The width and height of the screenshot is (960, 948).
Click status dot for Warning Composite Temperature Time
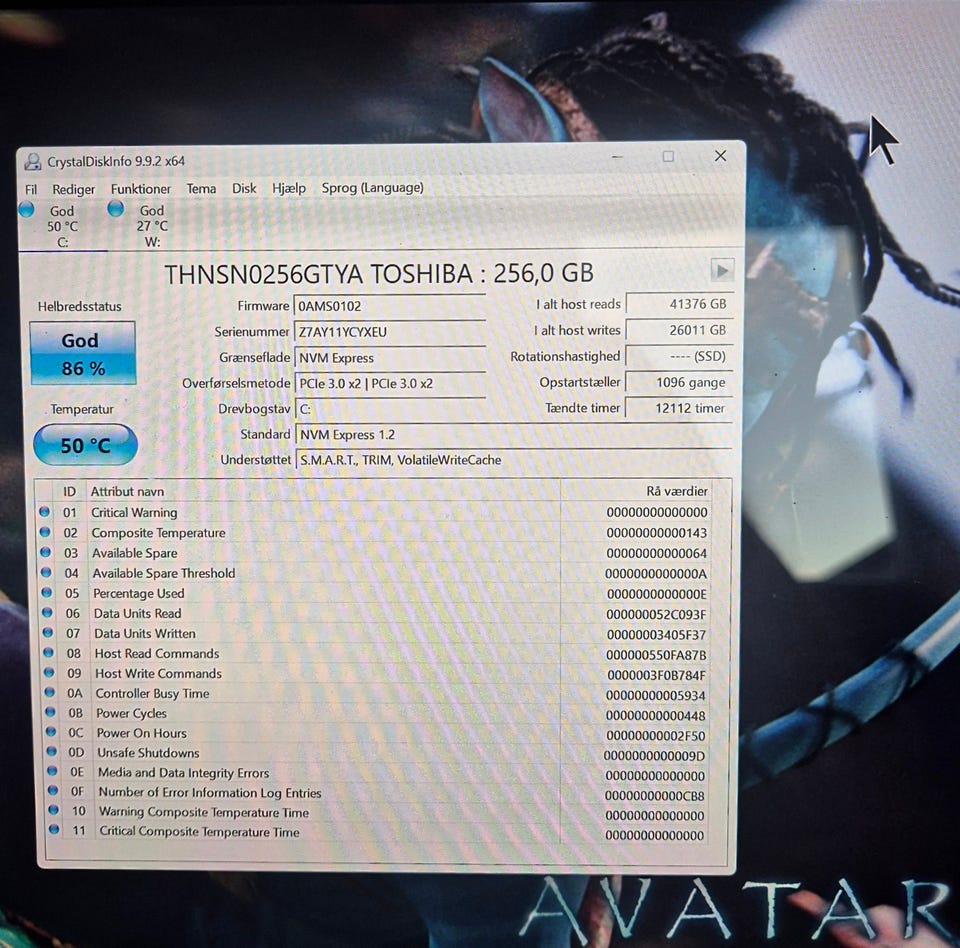[53, 810]
